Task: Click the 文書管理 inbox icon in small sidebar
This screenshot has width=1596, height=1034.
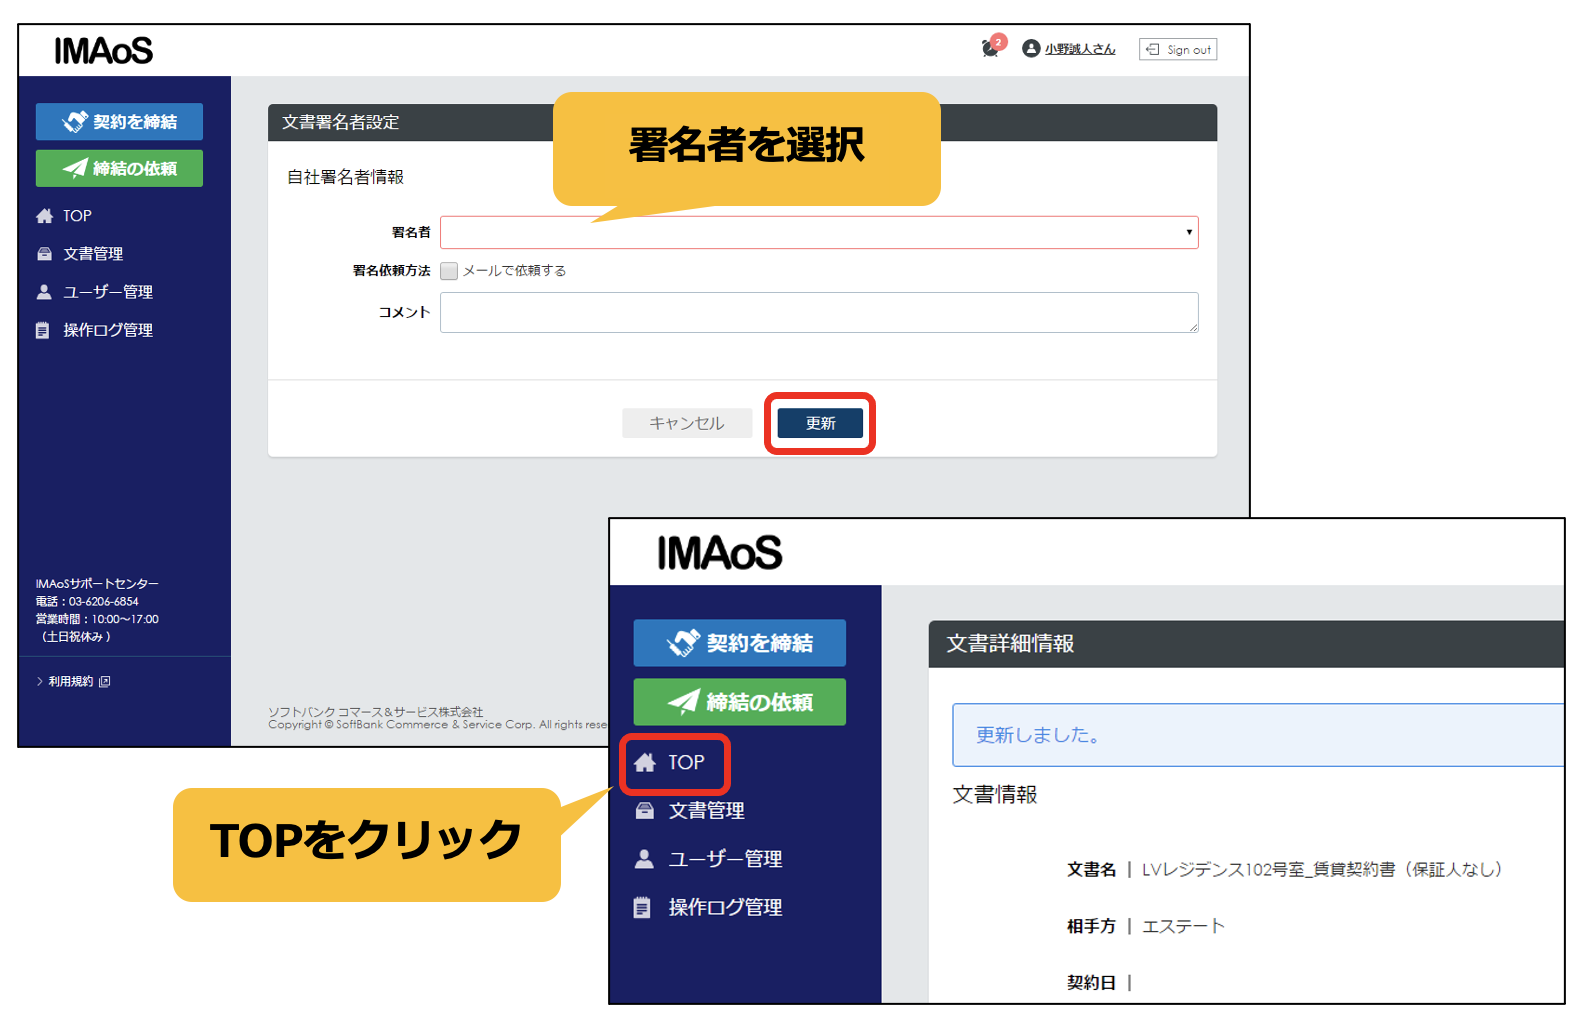Action: pyautogui.click(x=45, y=254)
